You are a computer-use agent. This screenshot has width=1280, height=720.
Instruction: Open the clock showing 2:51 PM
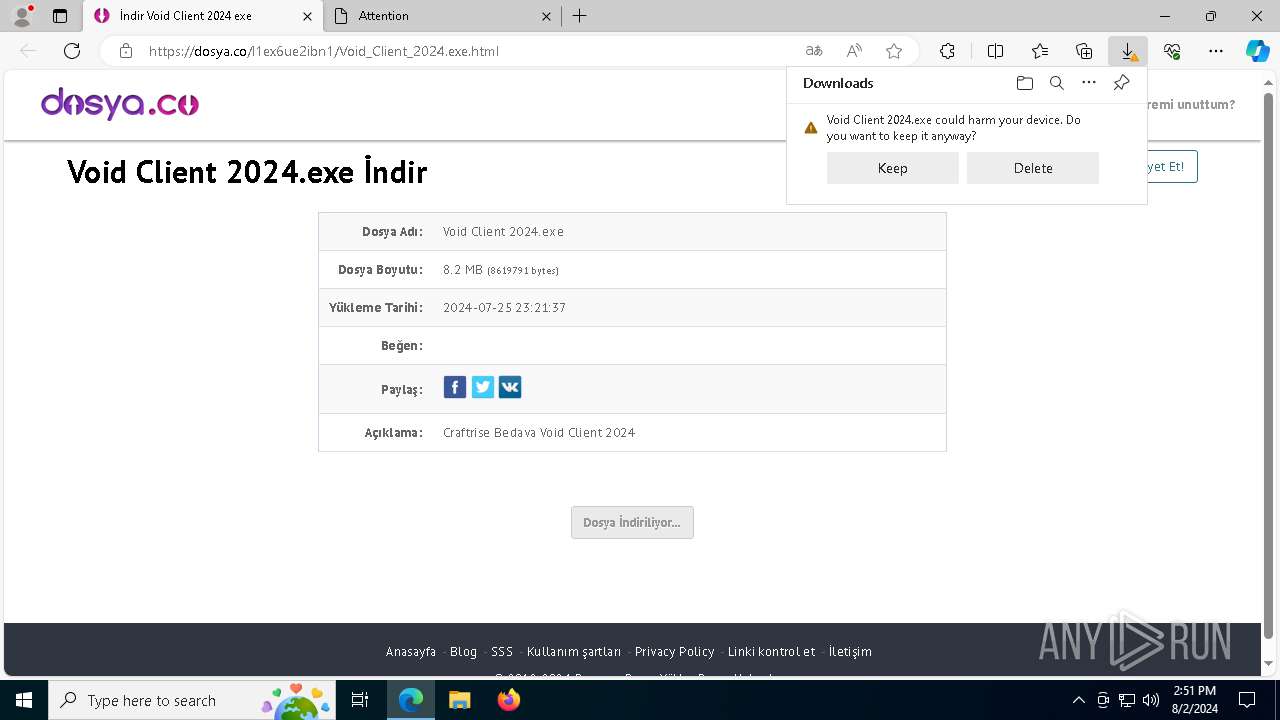(x=1195, y=700)
